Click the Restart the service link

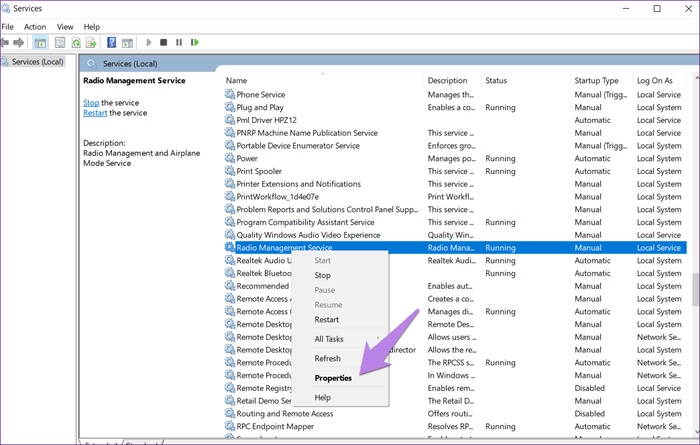click(95, 113)
